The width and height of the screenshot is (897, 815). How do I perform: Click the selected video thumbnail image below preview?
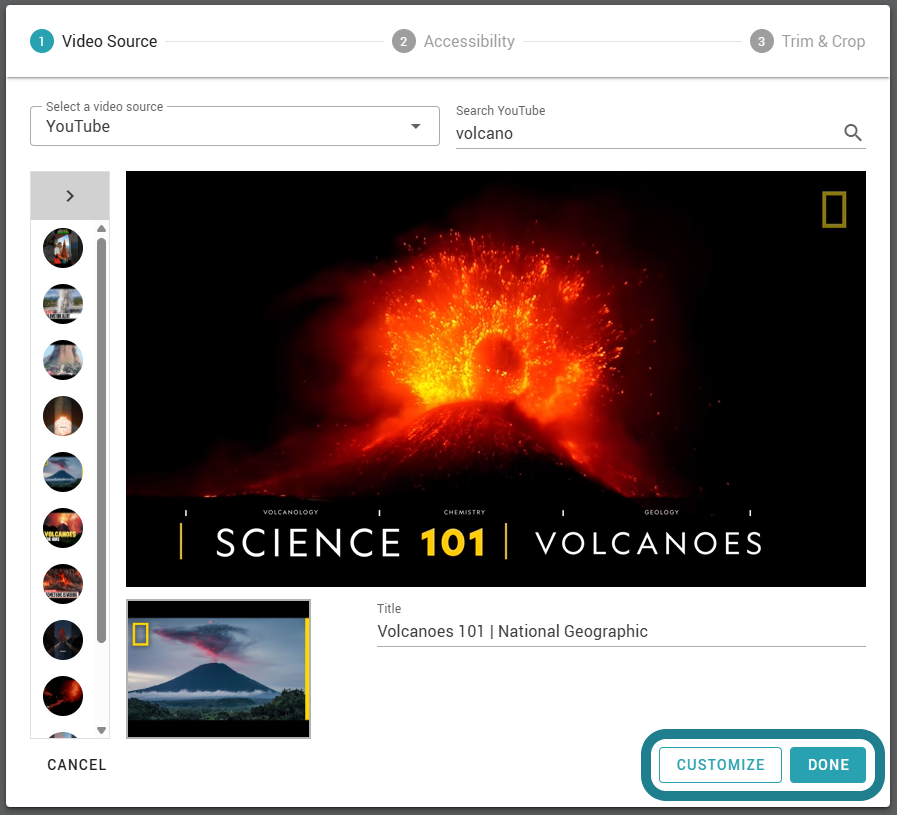click(x=218, y=669)
